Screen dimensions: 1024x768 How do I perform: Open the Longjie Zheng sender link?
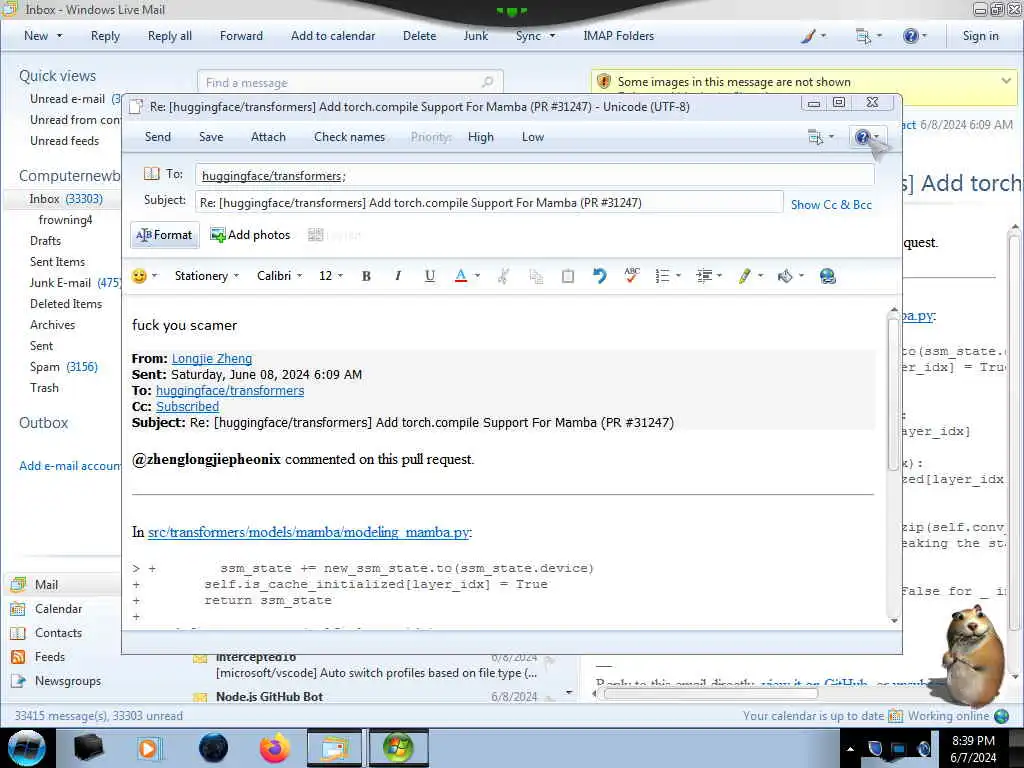pos(212,359)
